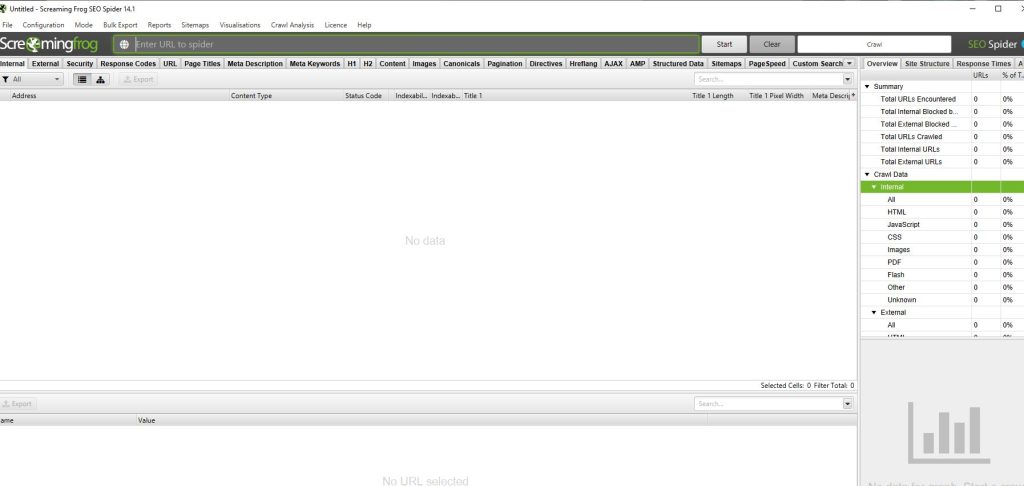Switch to the Pagination tab
The height and width of the screenshot is (486, 1024).
(x=505, y=63)
